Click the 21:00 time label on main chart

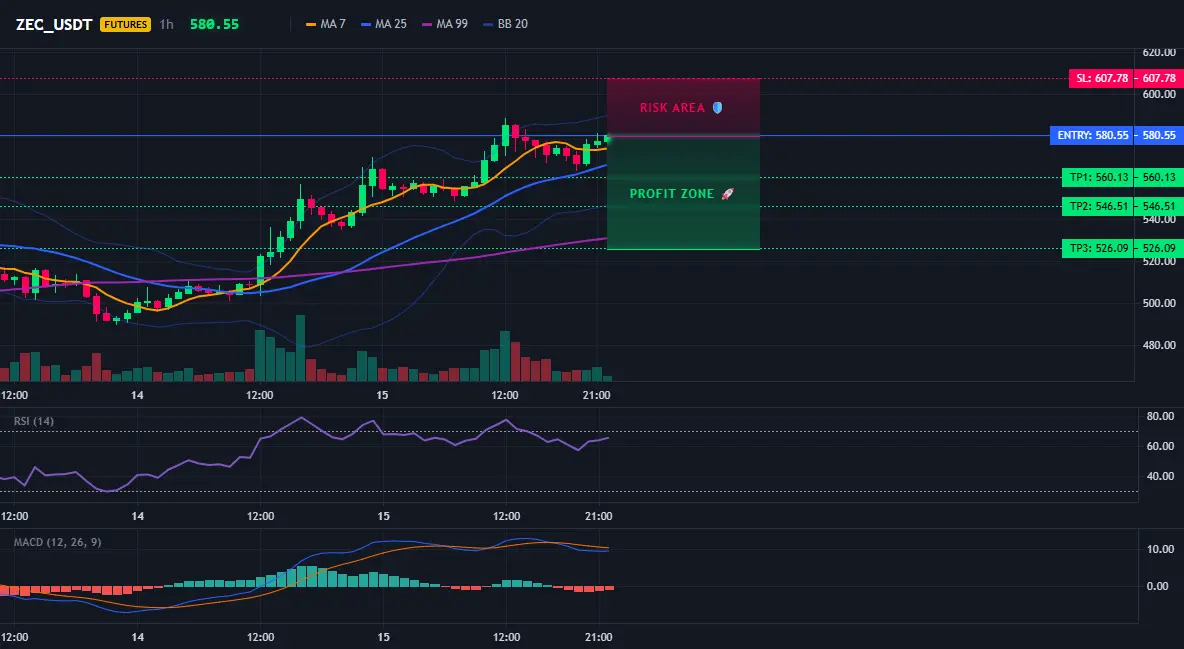(597, 395)
